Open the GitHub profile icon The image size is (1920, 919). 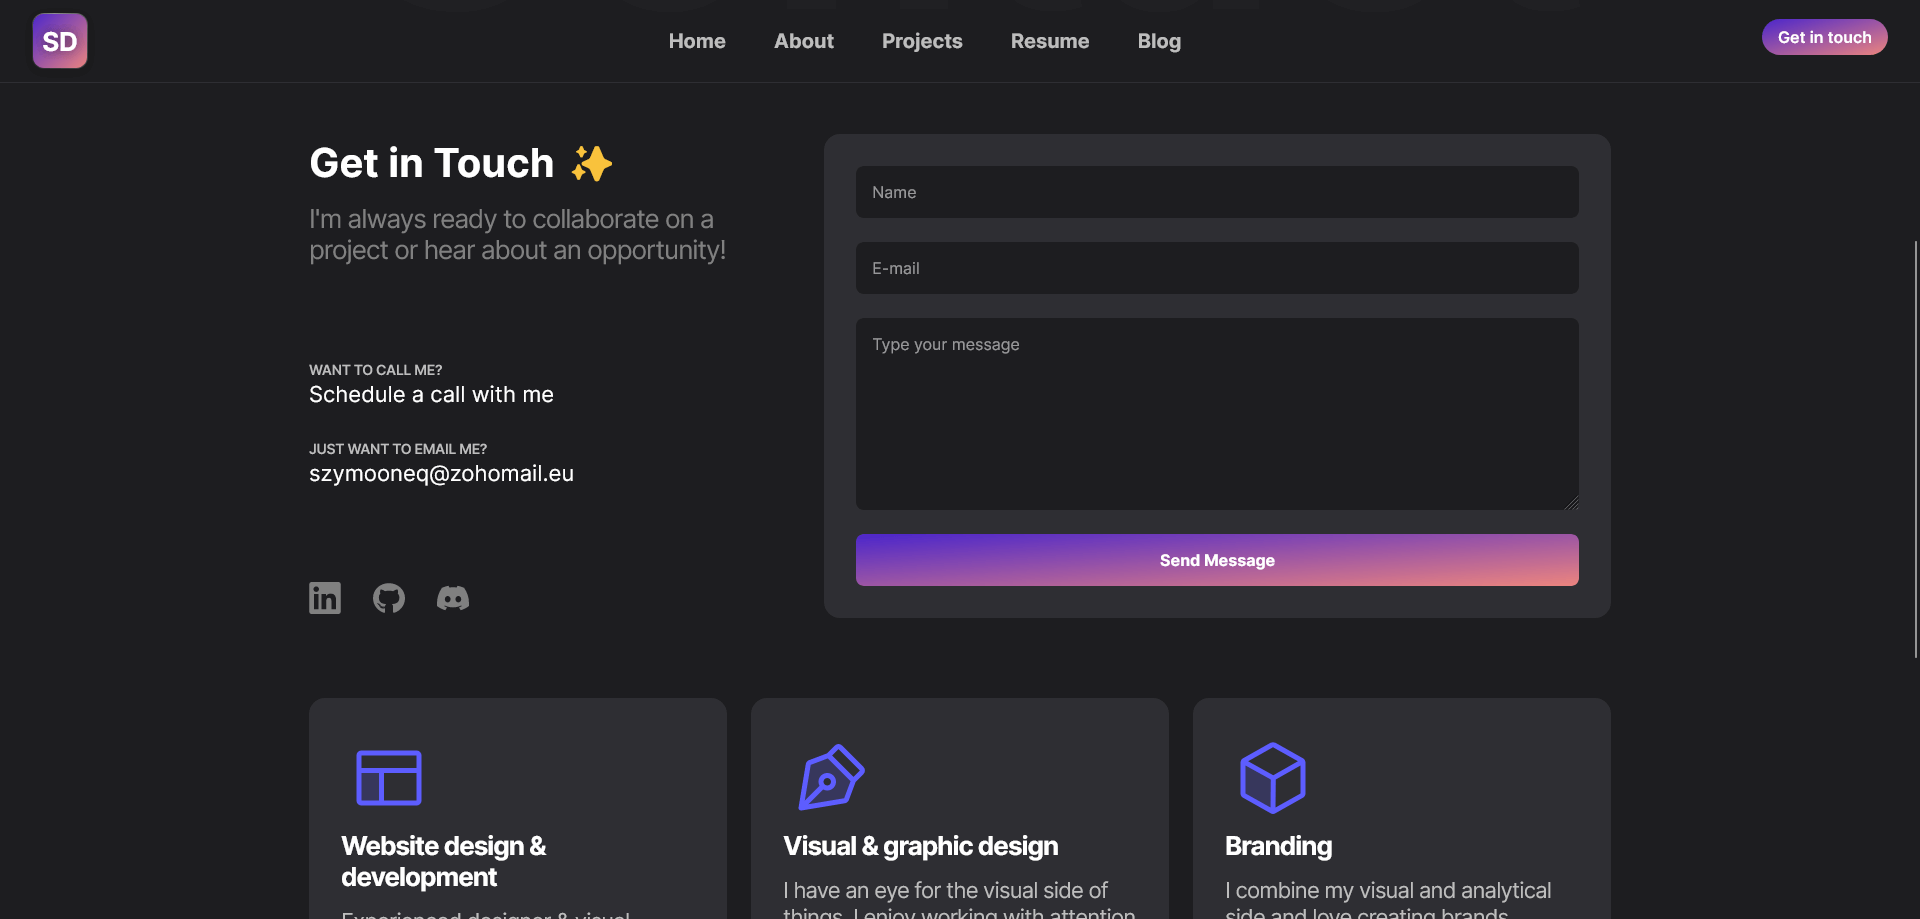(388, 597)
